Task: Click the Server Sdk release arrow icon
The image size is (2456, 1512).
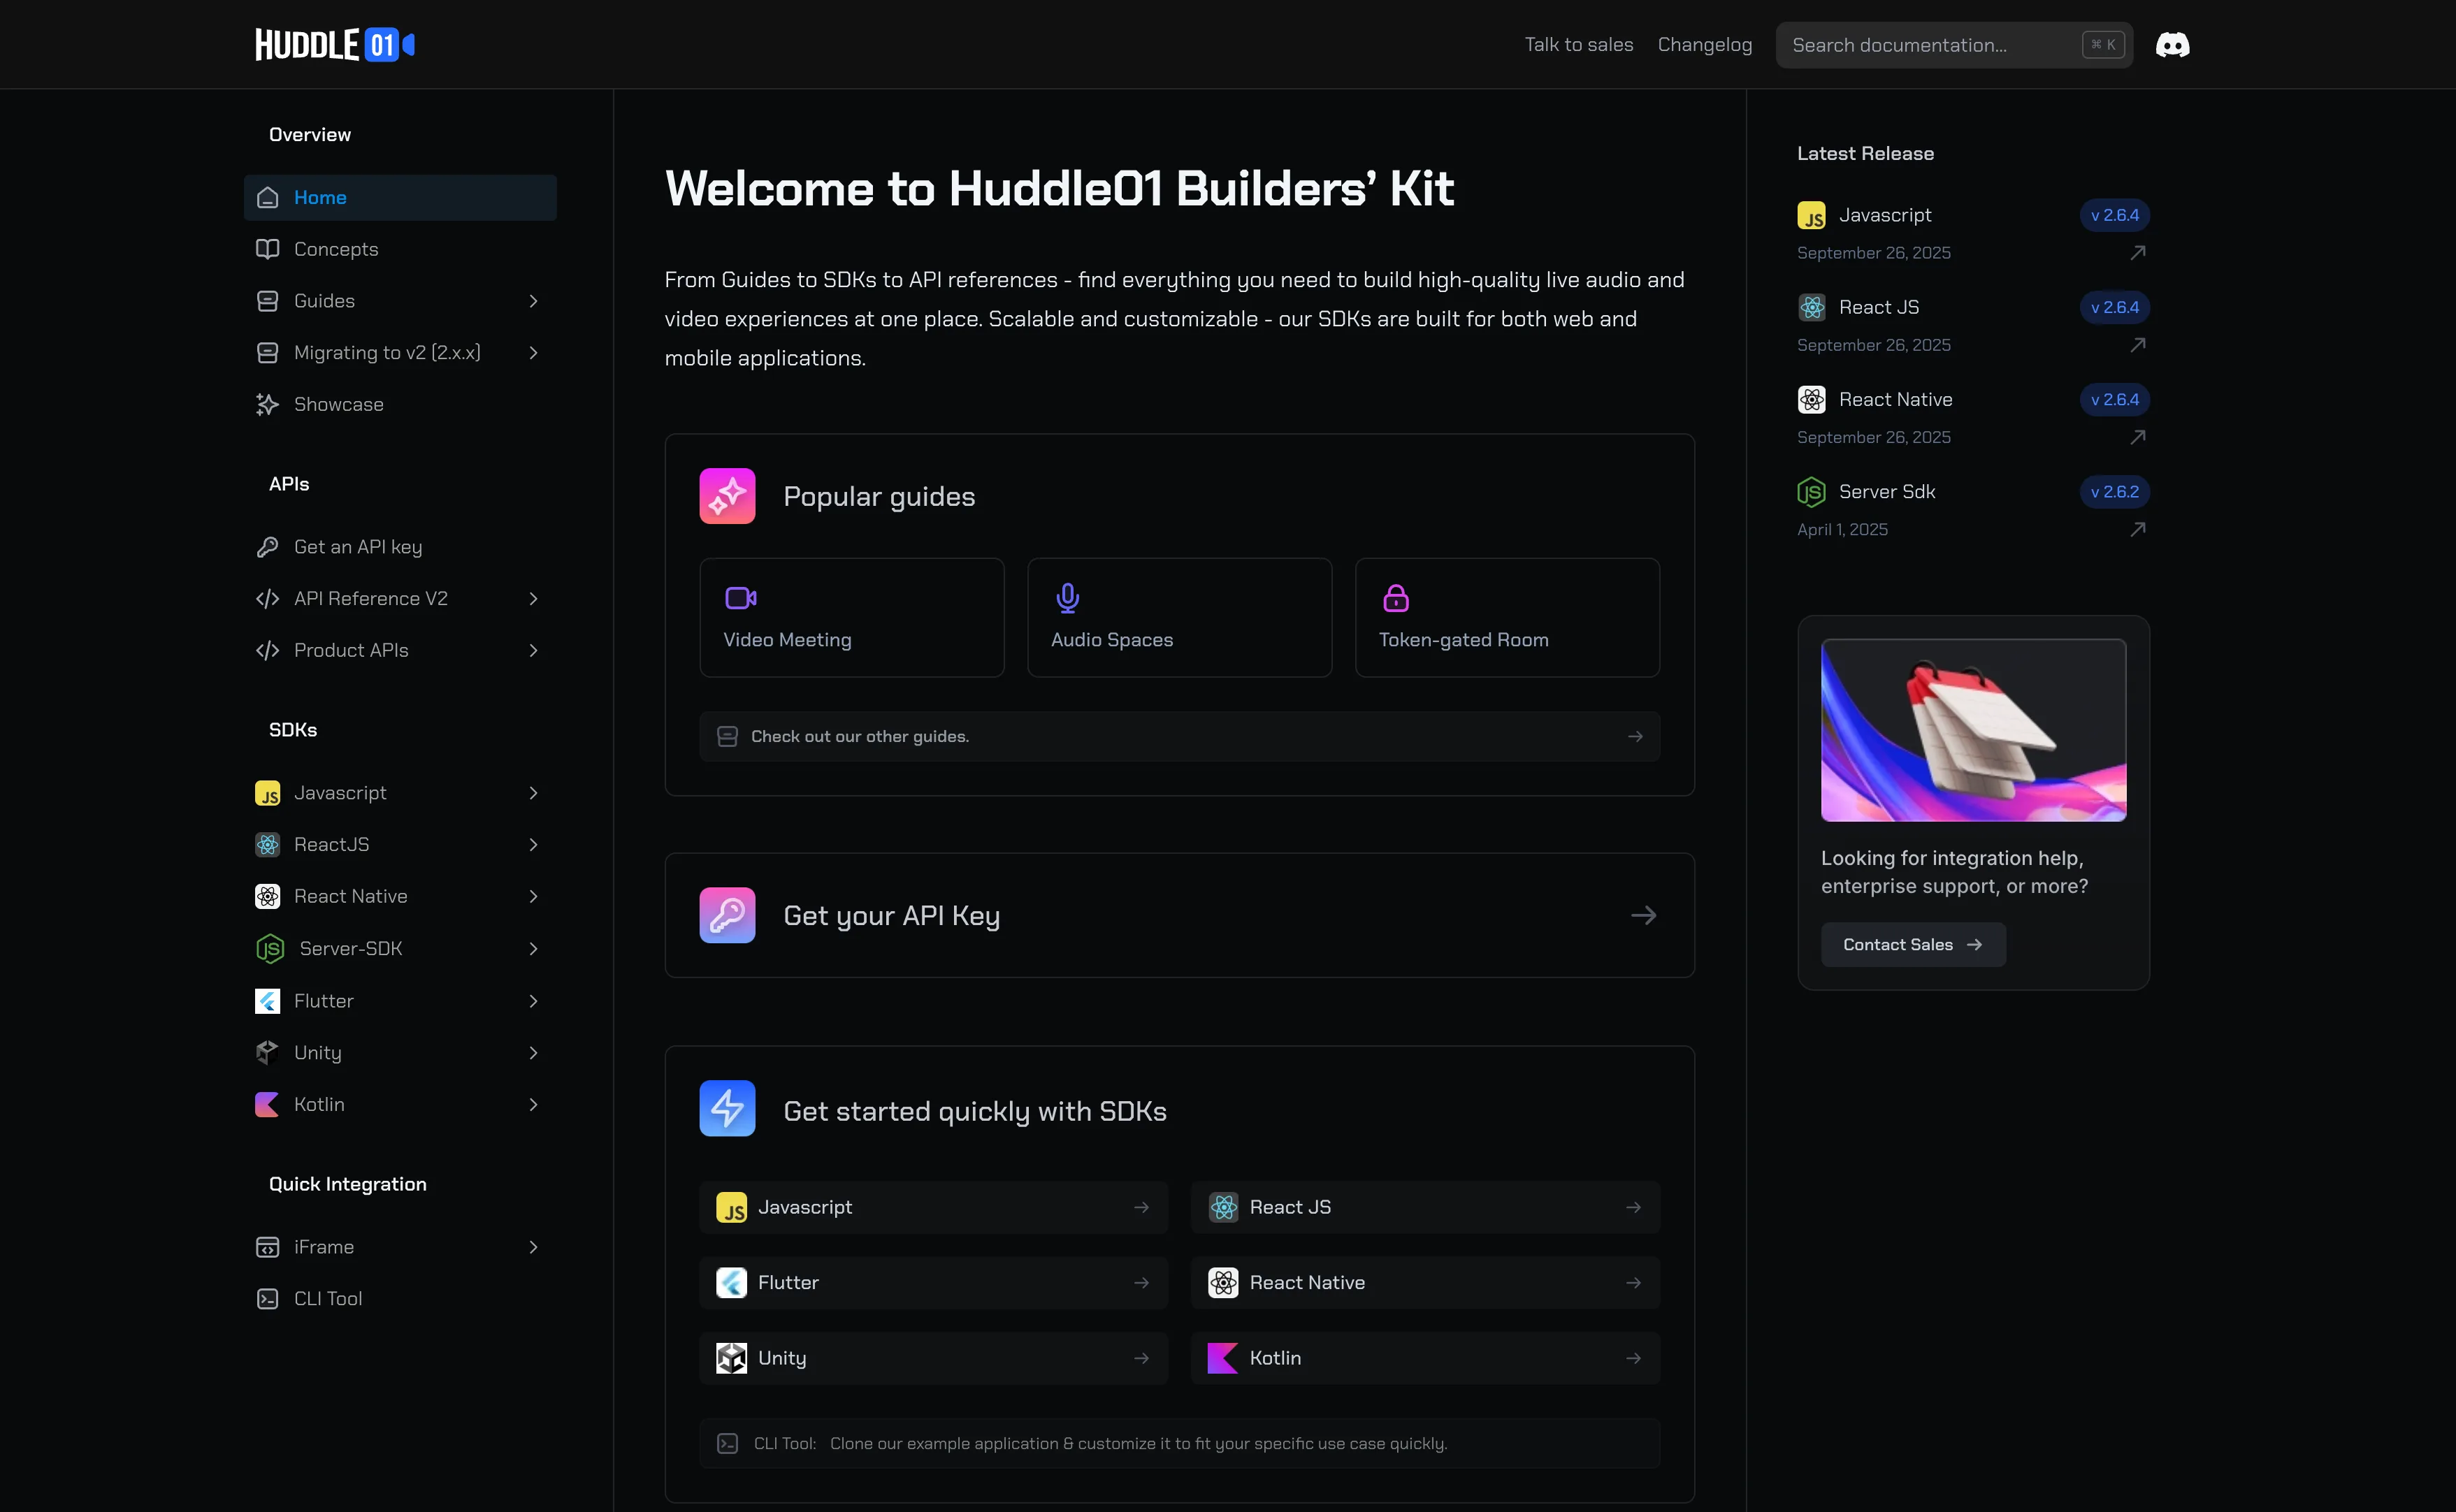Action: [2137, 530]
